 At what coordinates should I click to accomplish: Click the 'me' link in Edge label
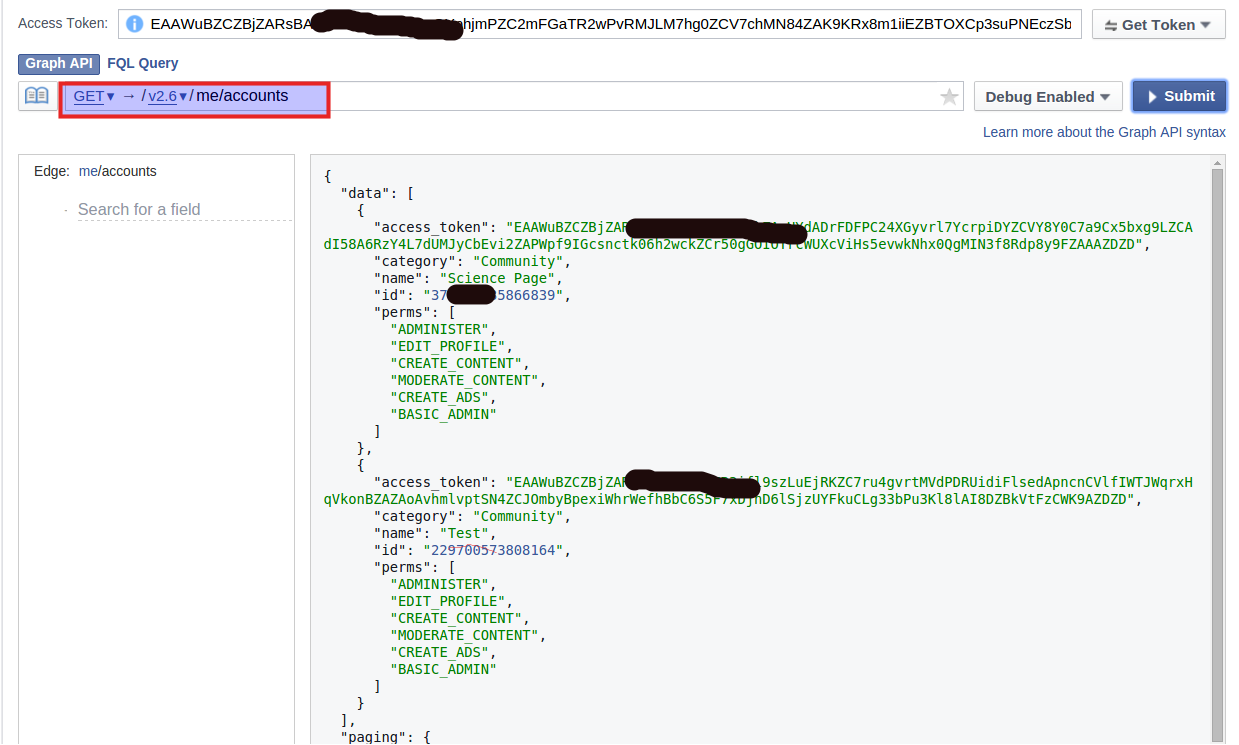(88, 171)
